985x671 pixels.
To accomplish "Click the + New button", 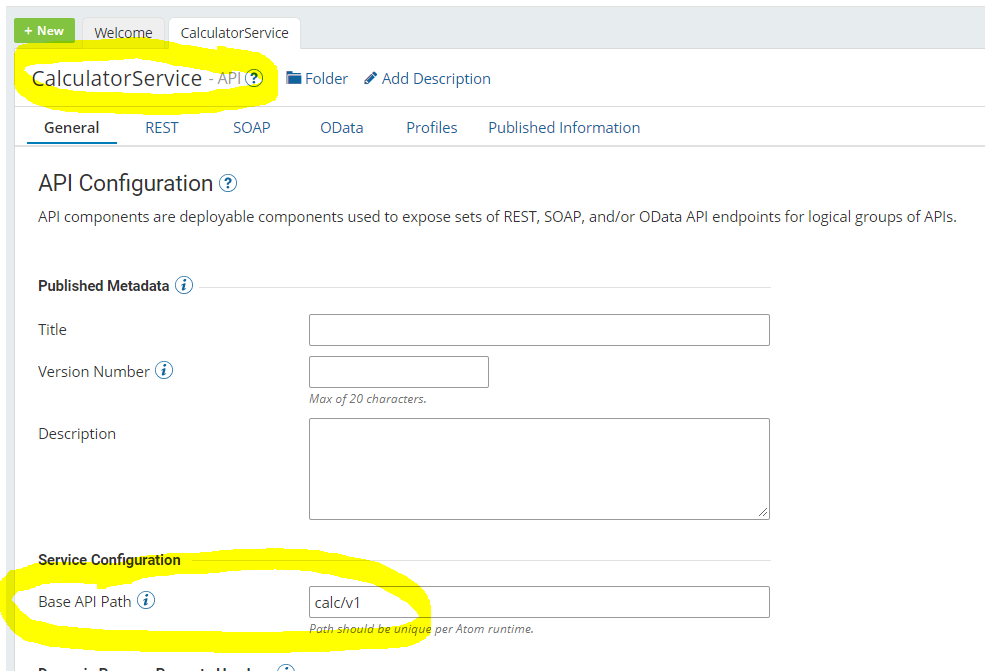I will pyautogui.click(x=44, y=30).
